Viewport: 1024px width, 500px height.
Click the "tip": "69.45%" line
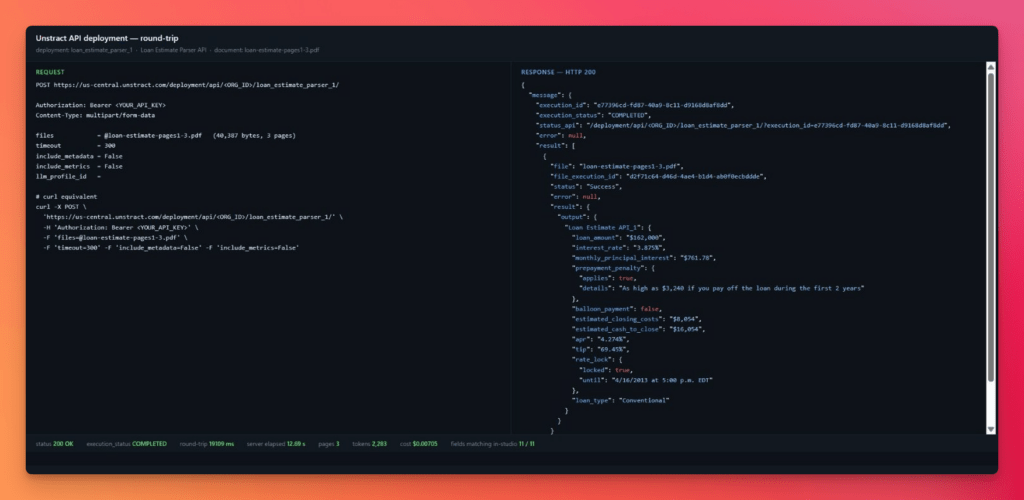[x=599, y=350]
